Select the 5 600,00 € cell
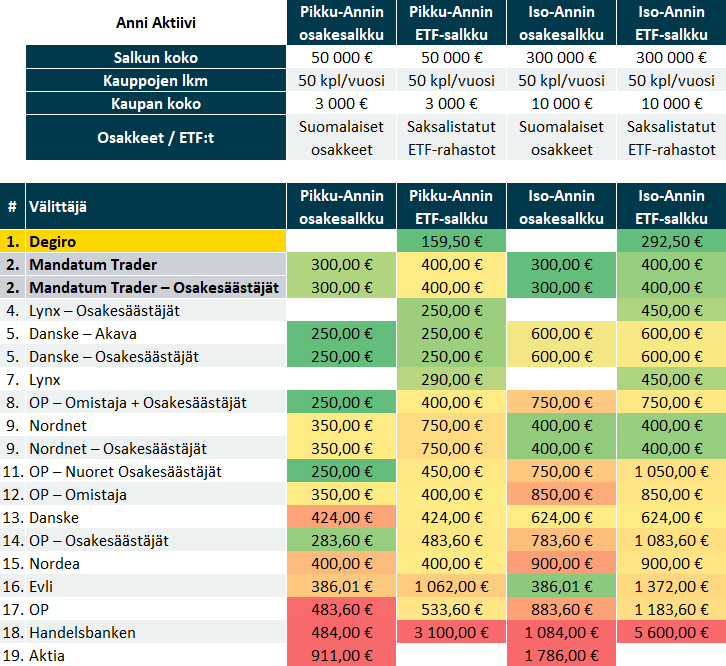 pos(671,633)
